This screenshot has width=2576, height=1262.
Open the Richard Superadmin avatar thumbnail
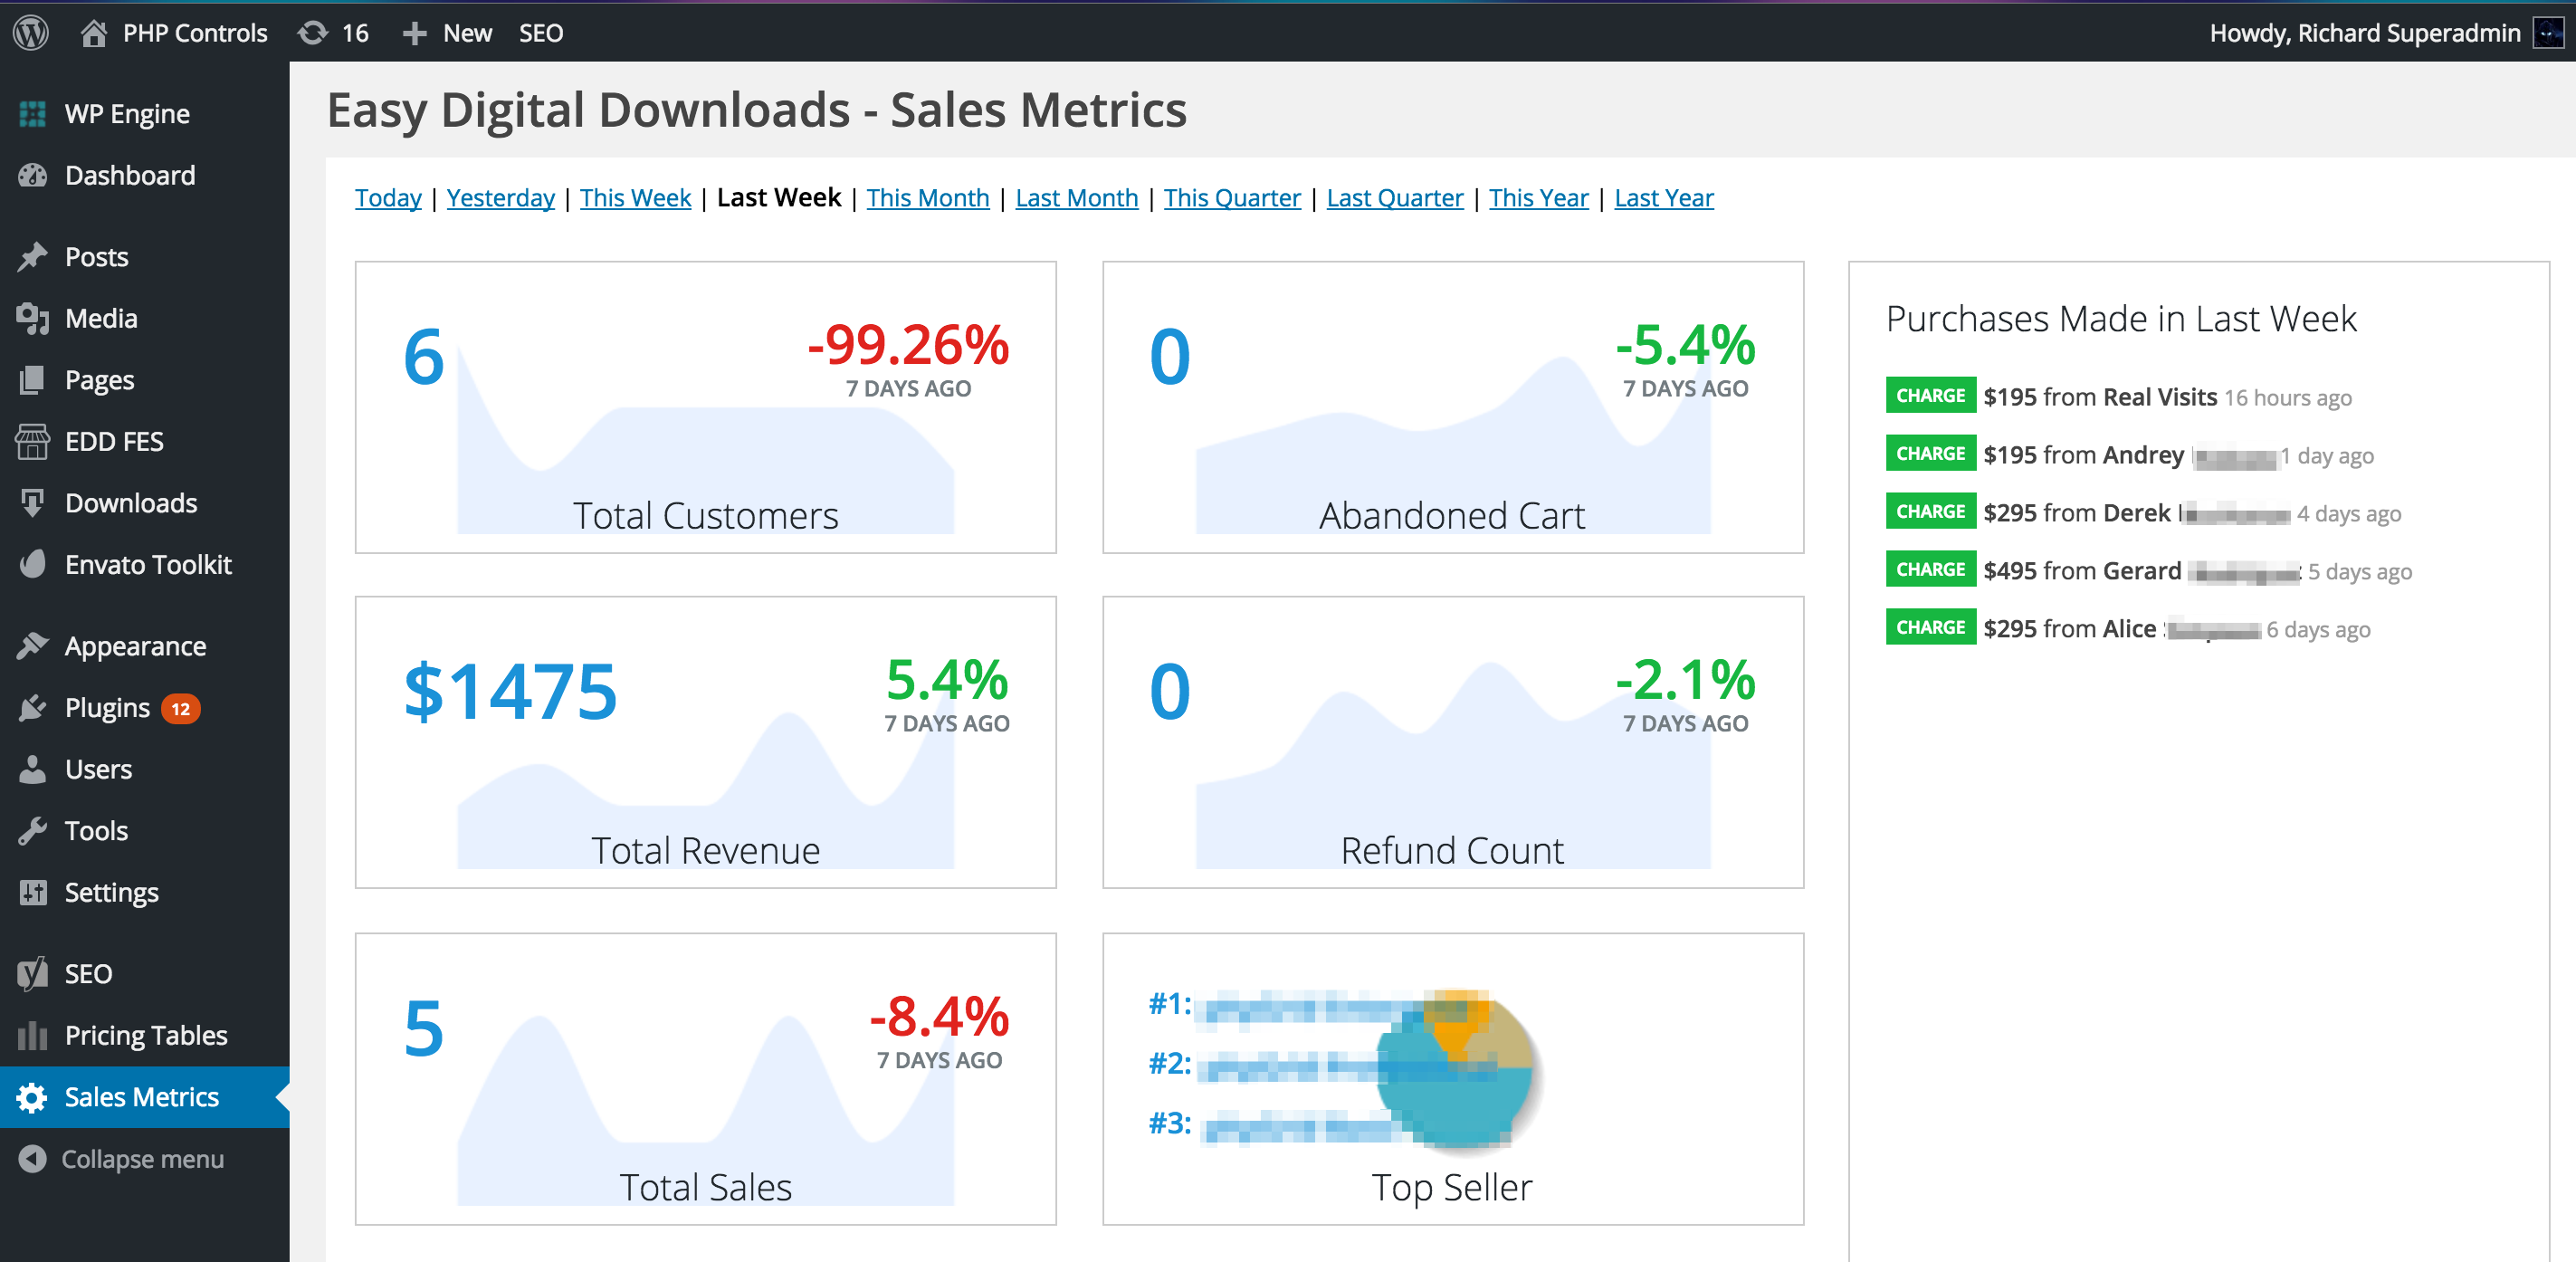[x=2548, y=33]
